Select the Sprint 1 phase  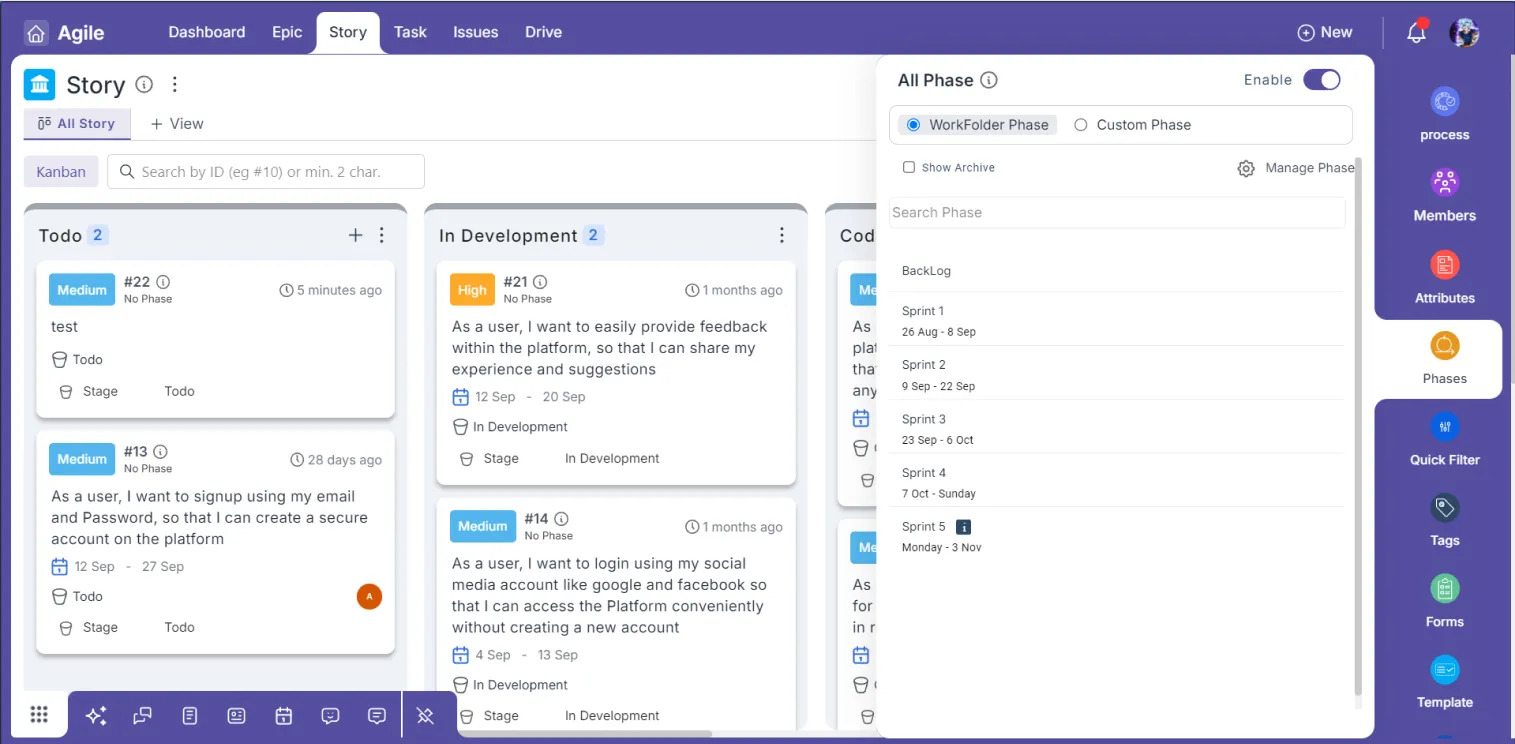[1117, 320]
